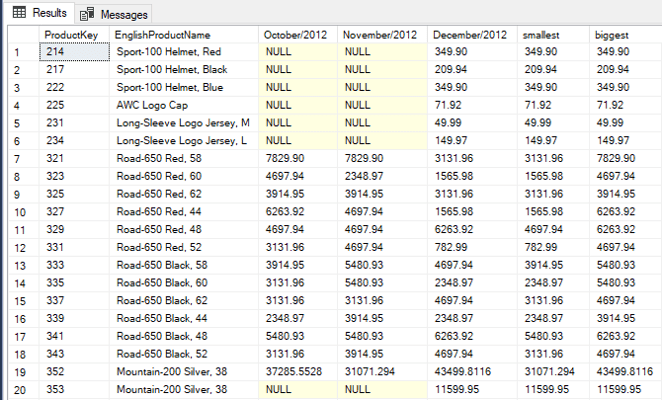The image size is (662, 400).
Task: Click the 31071.294 value in November/2012 column
Action: [x=382, y=370]
